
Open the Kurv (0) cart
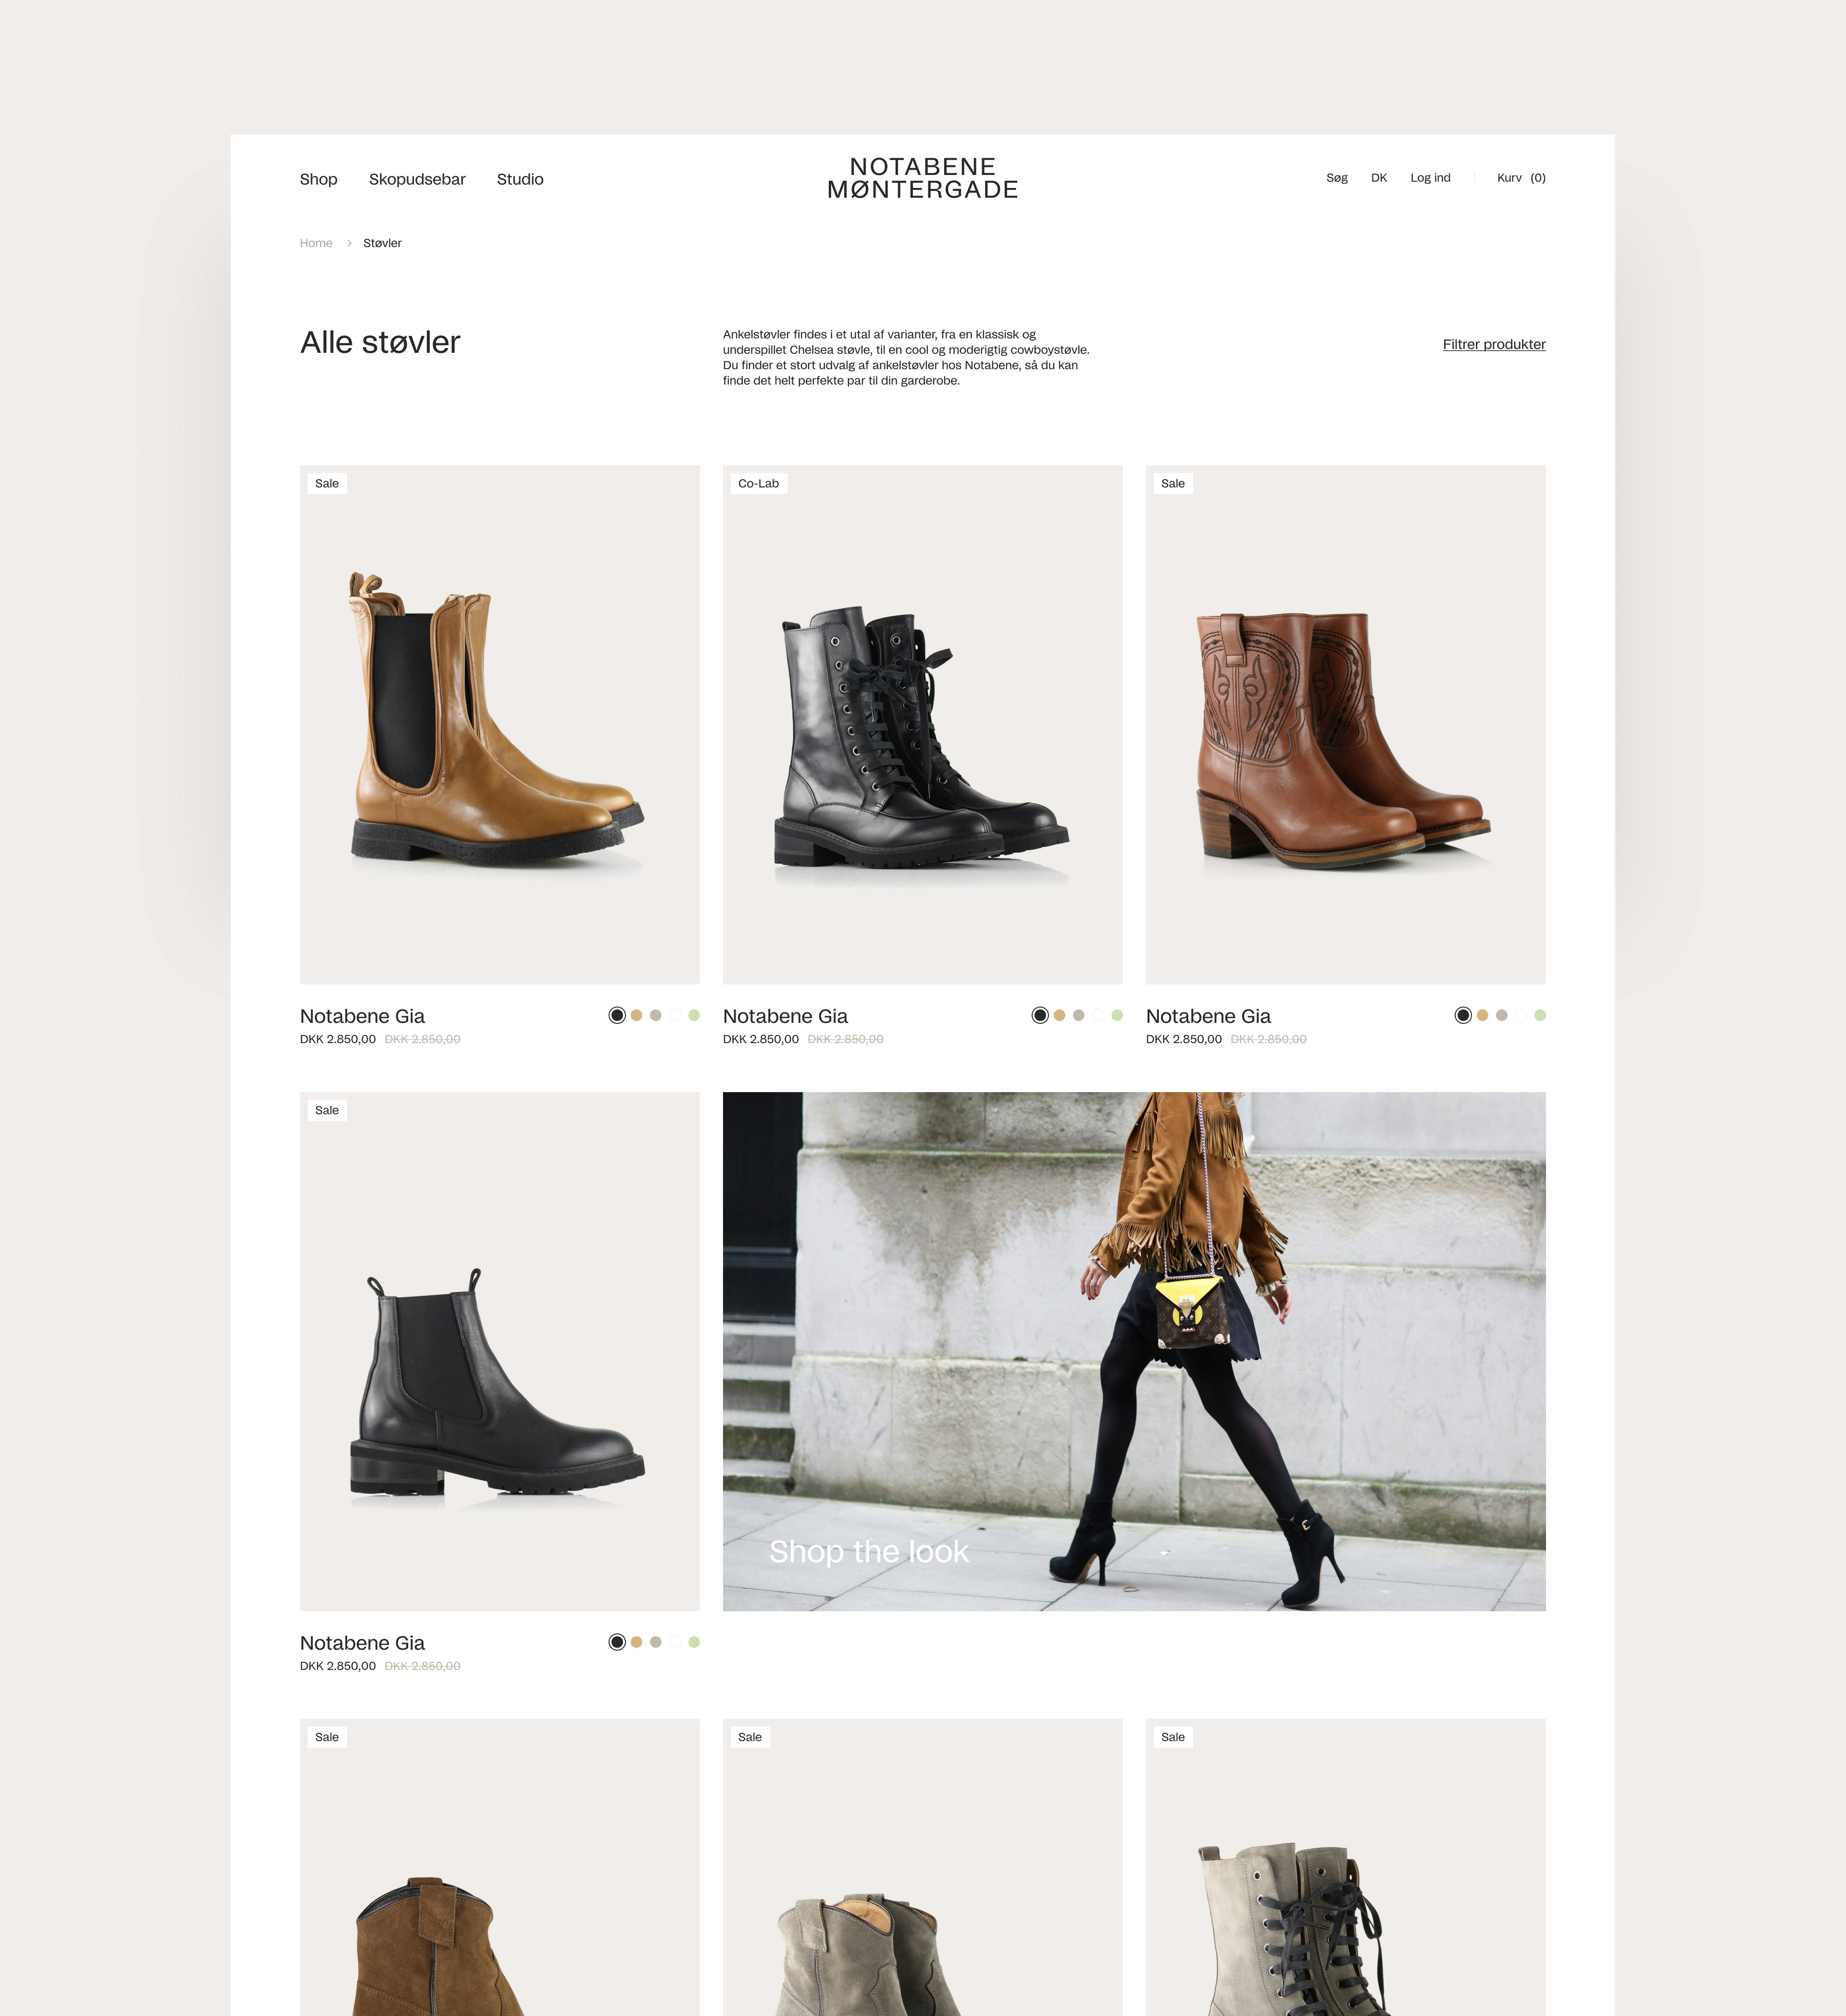pyautogui.click(x=1521, y=178)
